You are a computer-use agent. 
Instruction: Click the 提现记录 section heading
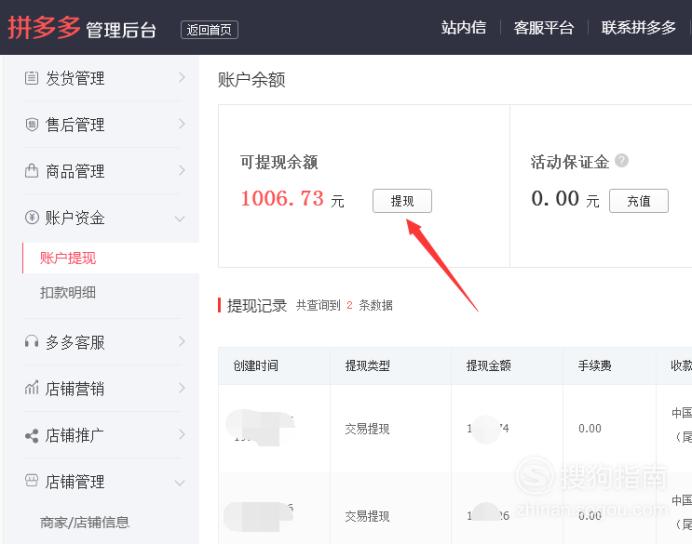pyautogui.click(x=257, y=305)
